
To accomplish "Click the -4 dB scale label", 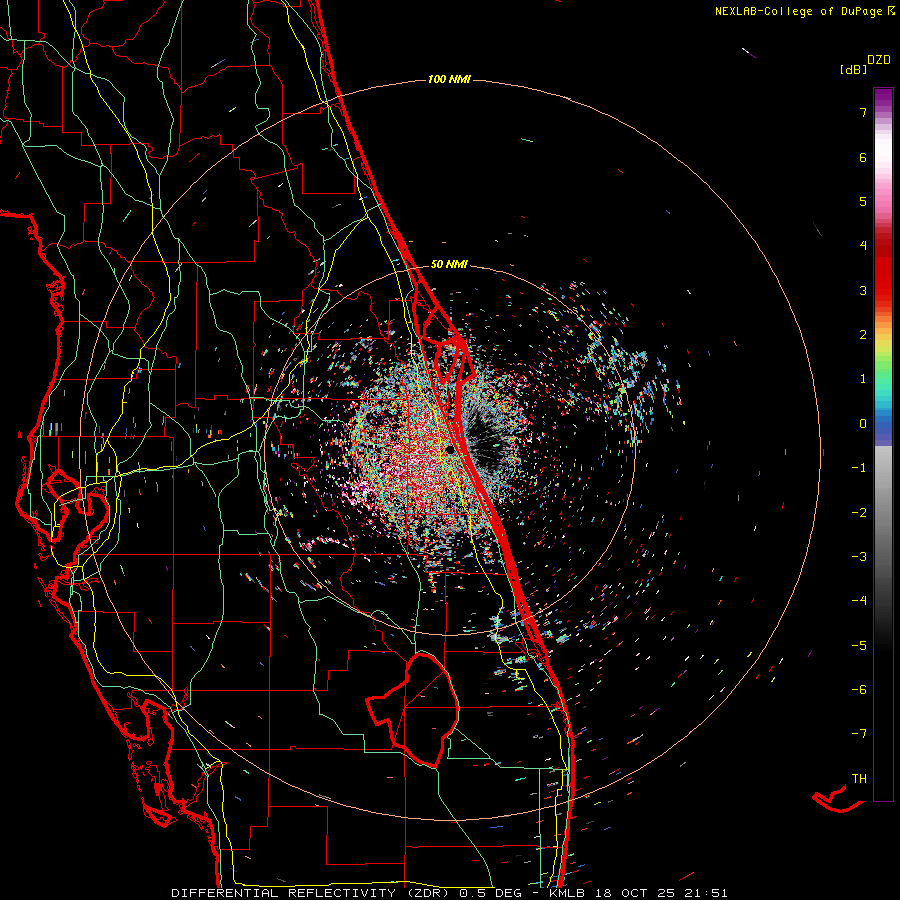I will coord(859,601).
